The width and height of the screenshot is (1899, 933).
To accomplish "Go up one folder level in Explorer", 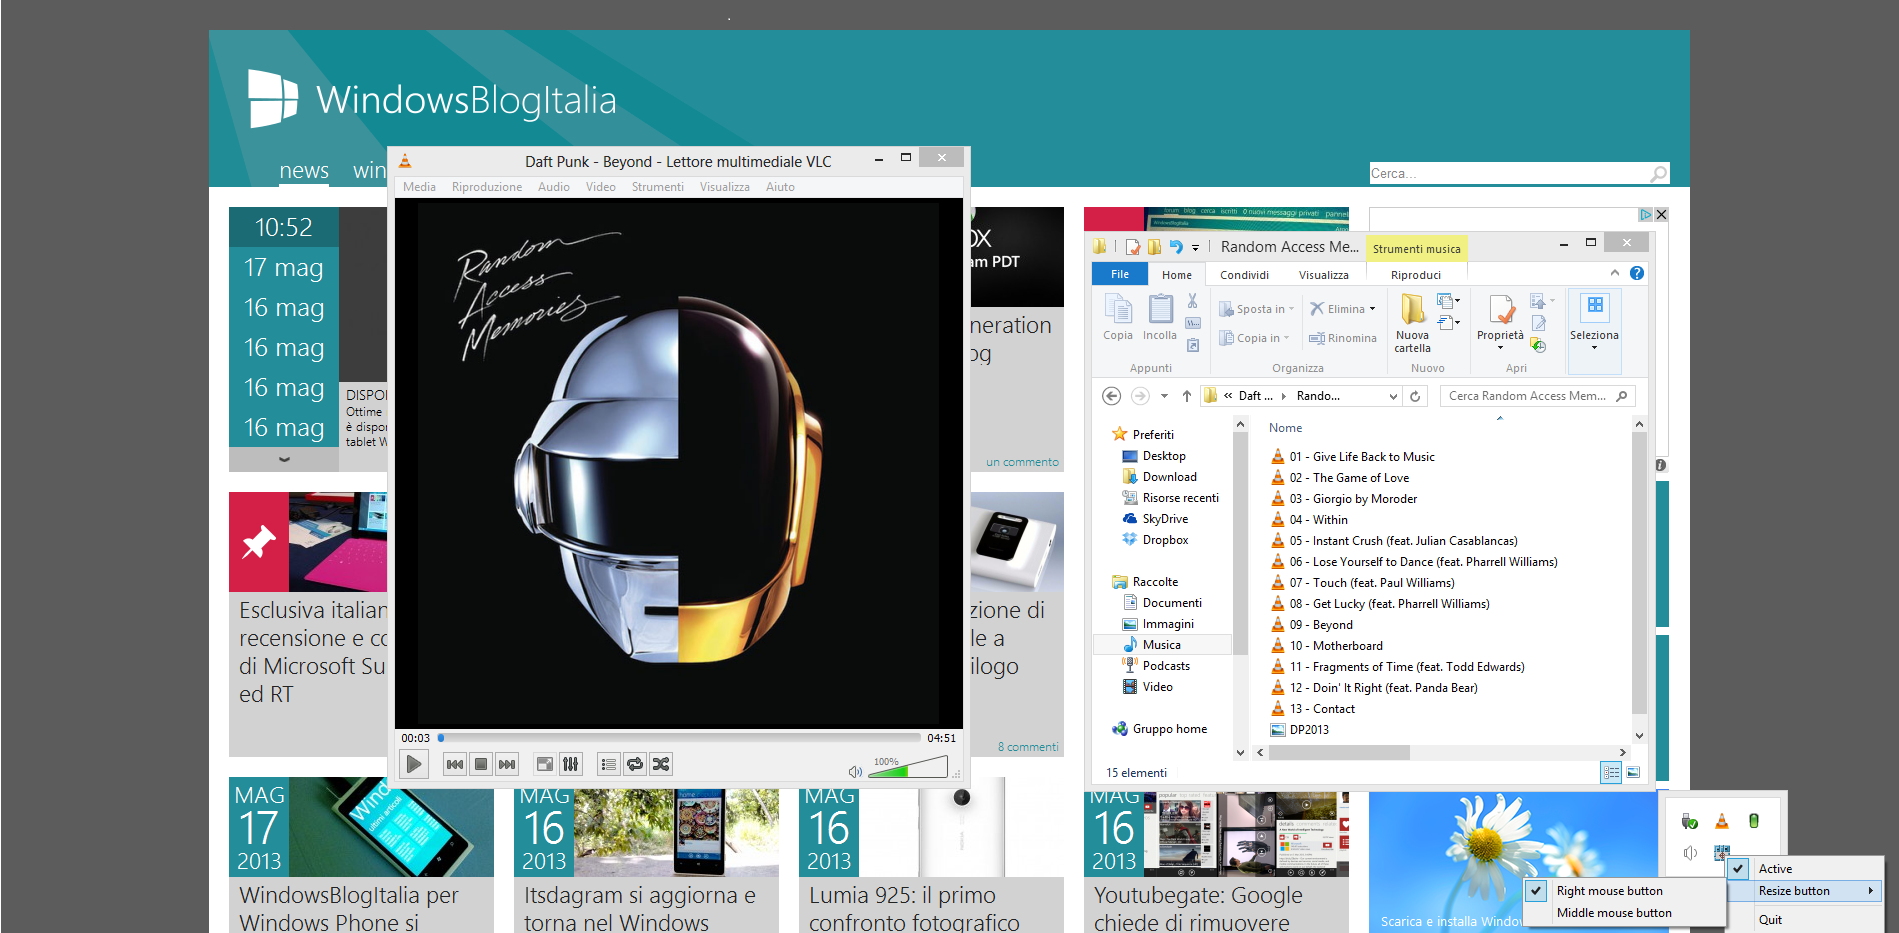I will 1187,396.
